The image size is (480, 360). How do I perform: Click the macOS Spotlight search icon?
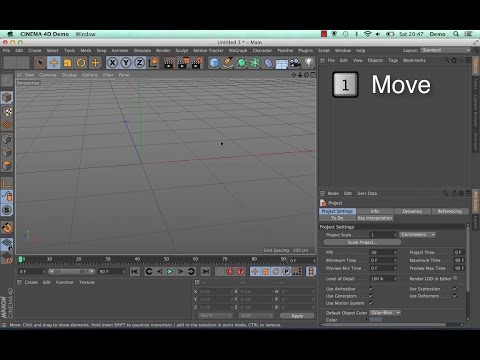(456, 34)
